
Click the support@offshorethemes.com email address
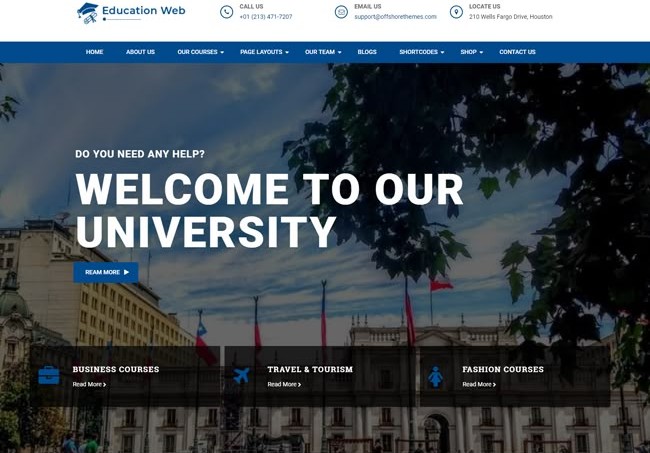395,17
